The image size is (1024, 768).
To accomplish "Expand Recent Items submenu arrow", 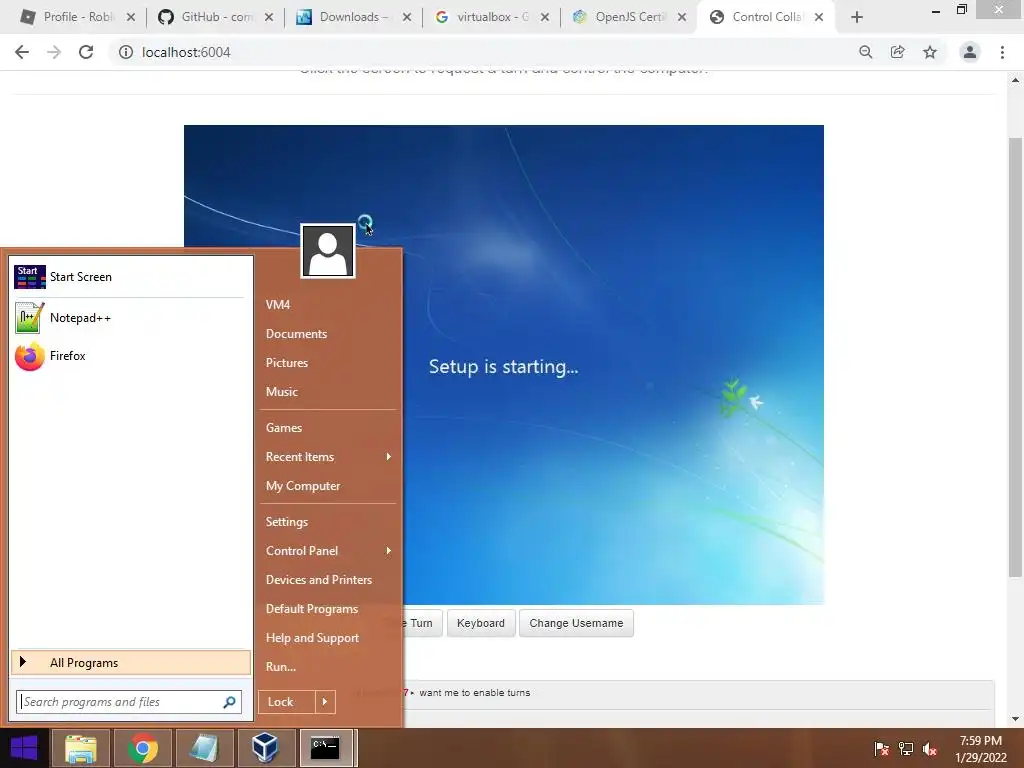I will (389, 457).
